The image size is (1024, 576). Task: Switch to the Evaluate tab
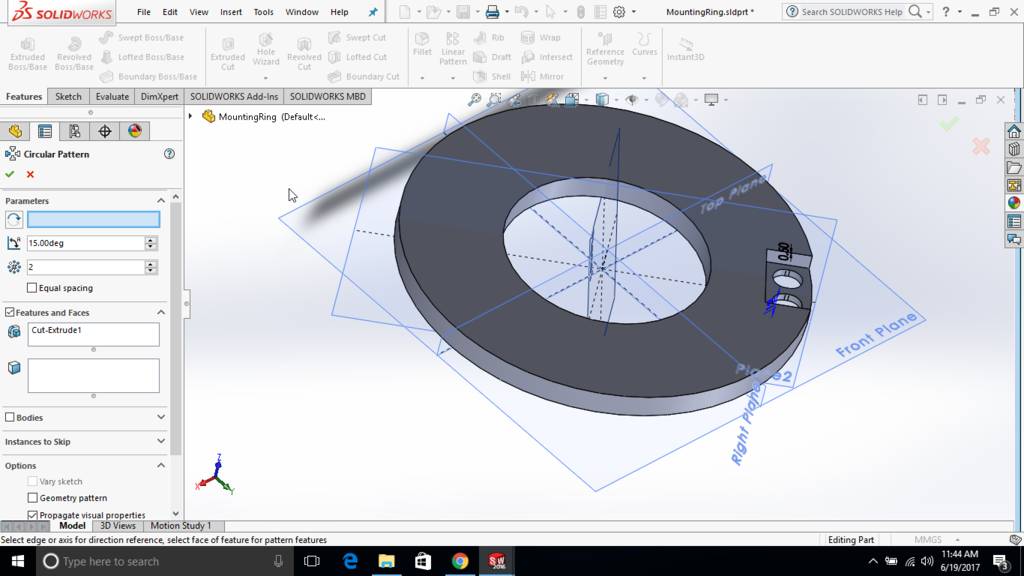(x=112, y=97)
